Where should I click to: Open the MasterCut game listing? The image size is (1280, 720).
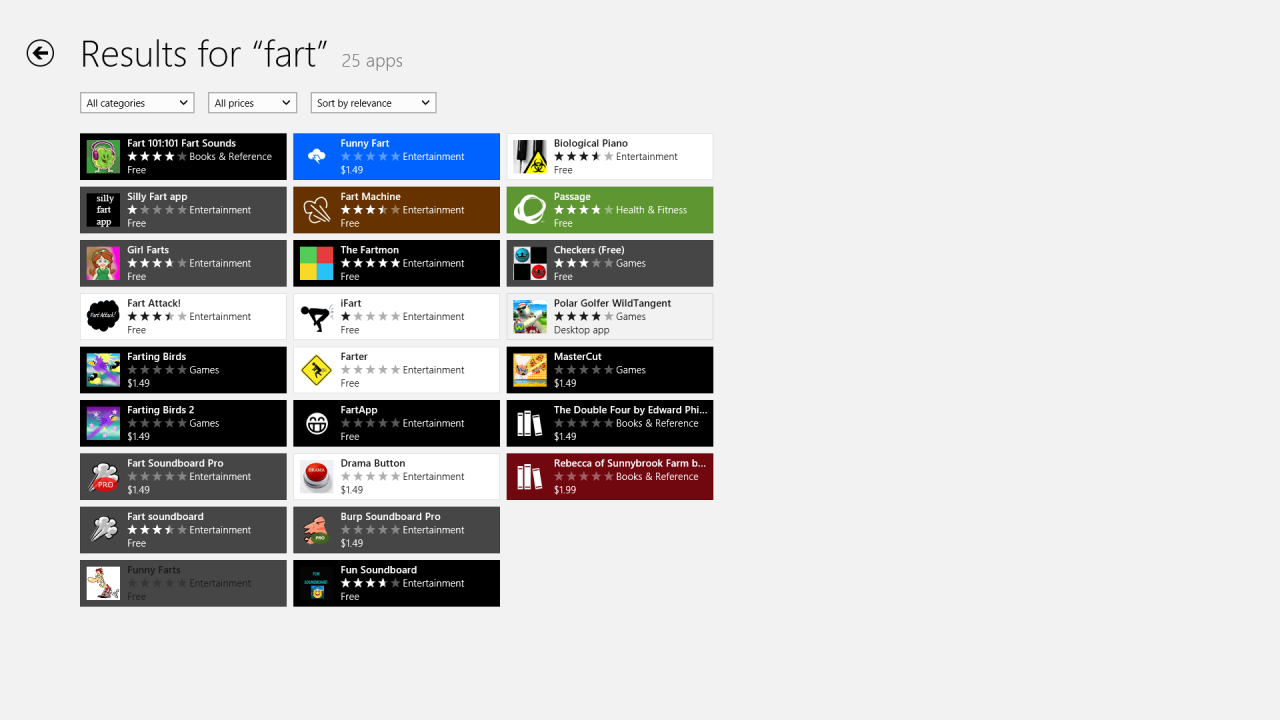click(x=610, y=370)
